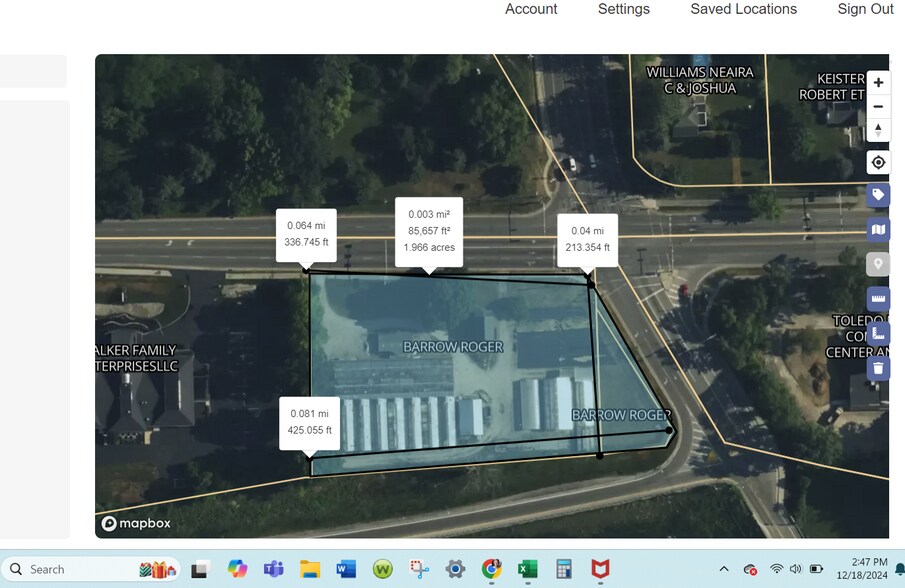Open the map layers icon
Screen dimensions: 905x588
click(878, 231)
